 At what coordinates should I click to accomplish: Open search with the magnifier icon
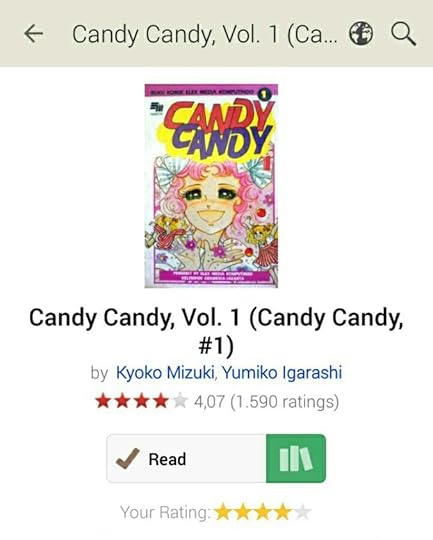[x=403, y=34]
